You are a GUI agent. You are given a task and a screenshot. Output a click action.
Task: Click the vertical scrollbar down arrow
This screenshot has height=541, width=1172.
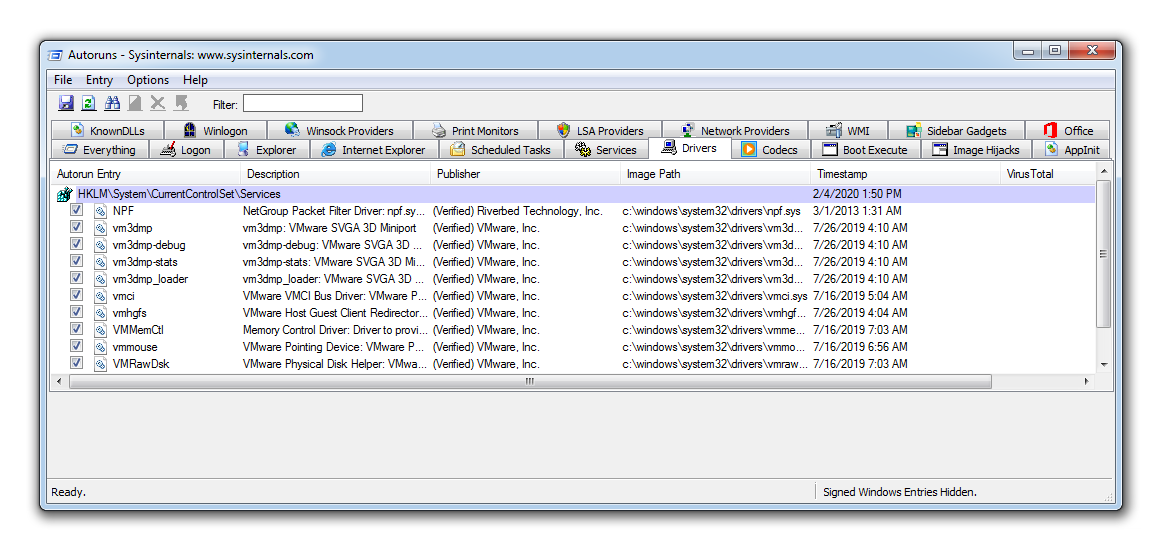1104,365
